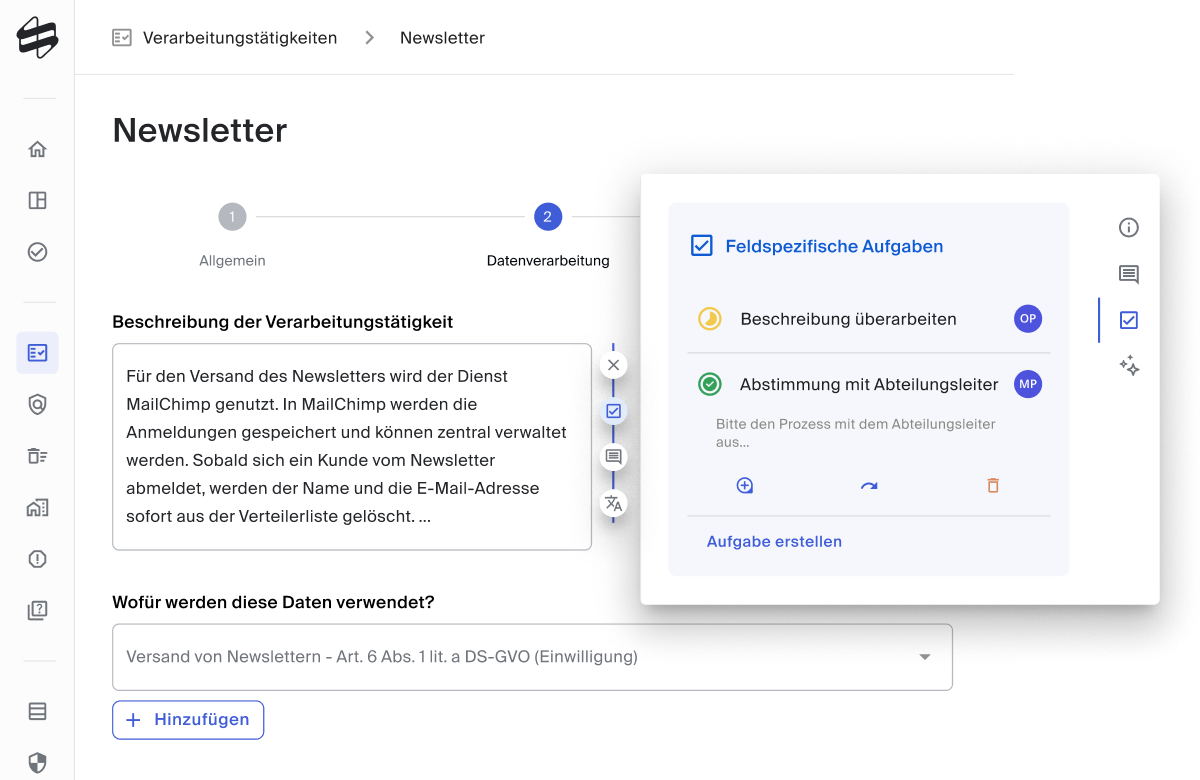
Task: Click the checkbox icon beside Feldspezifische Aufgaben heading
Action: (x=702, y=246)
